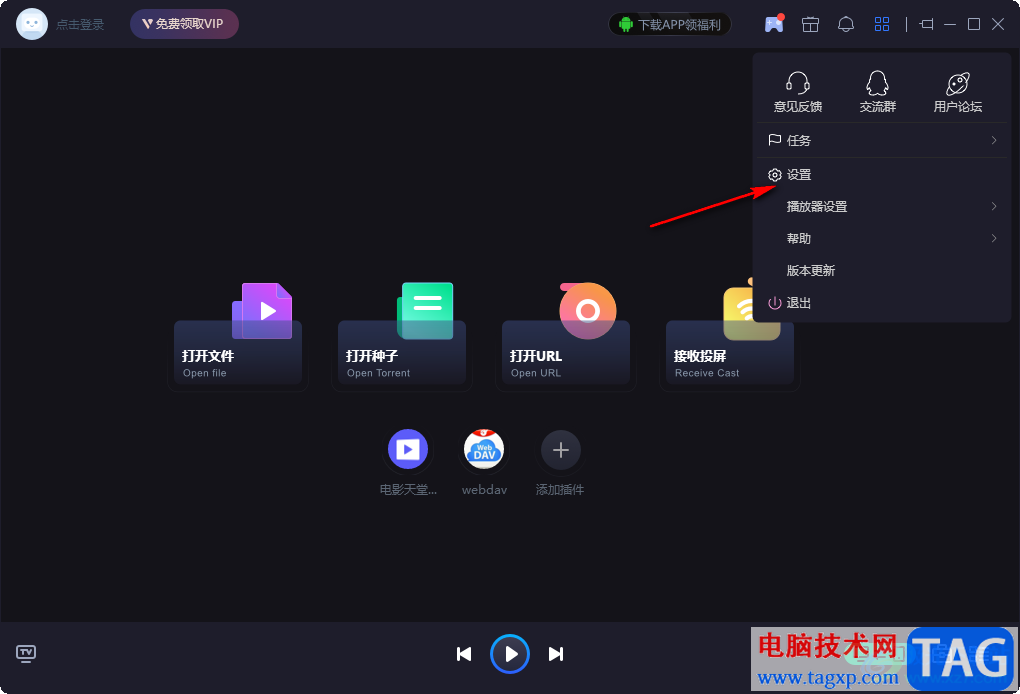Expand the 播放器设置 submenu chevron
This screenshot has width=1020, height=694.
click(994, 206)
